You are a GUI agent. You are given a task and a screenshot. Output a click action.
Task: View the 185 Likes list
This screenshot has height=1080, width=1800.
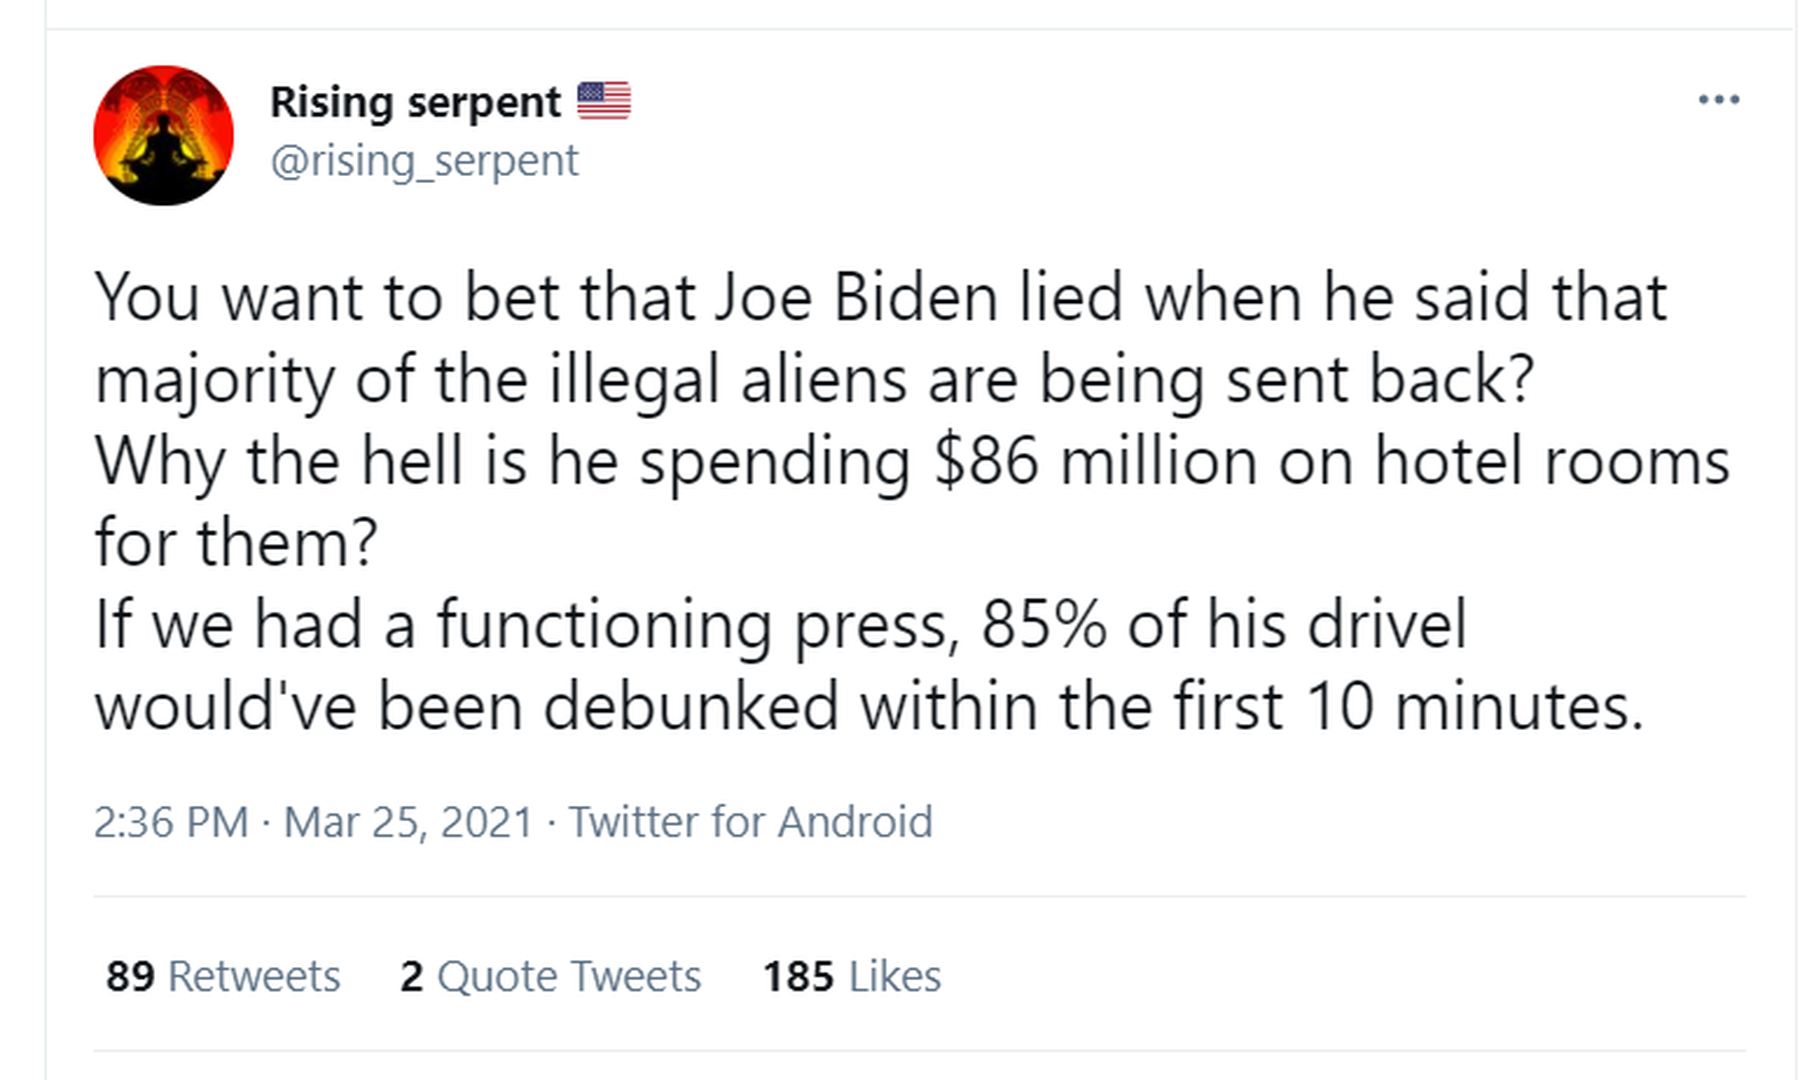point(852,976)
